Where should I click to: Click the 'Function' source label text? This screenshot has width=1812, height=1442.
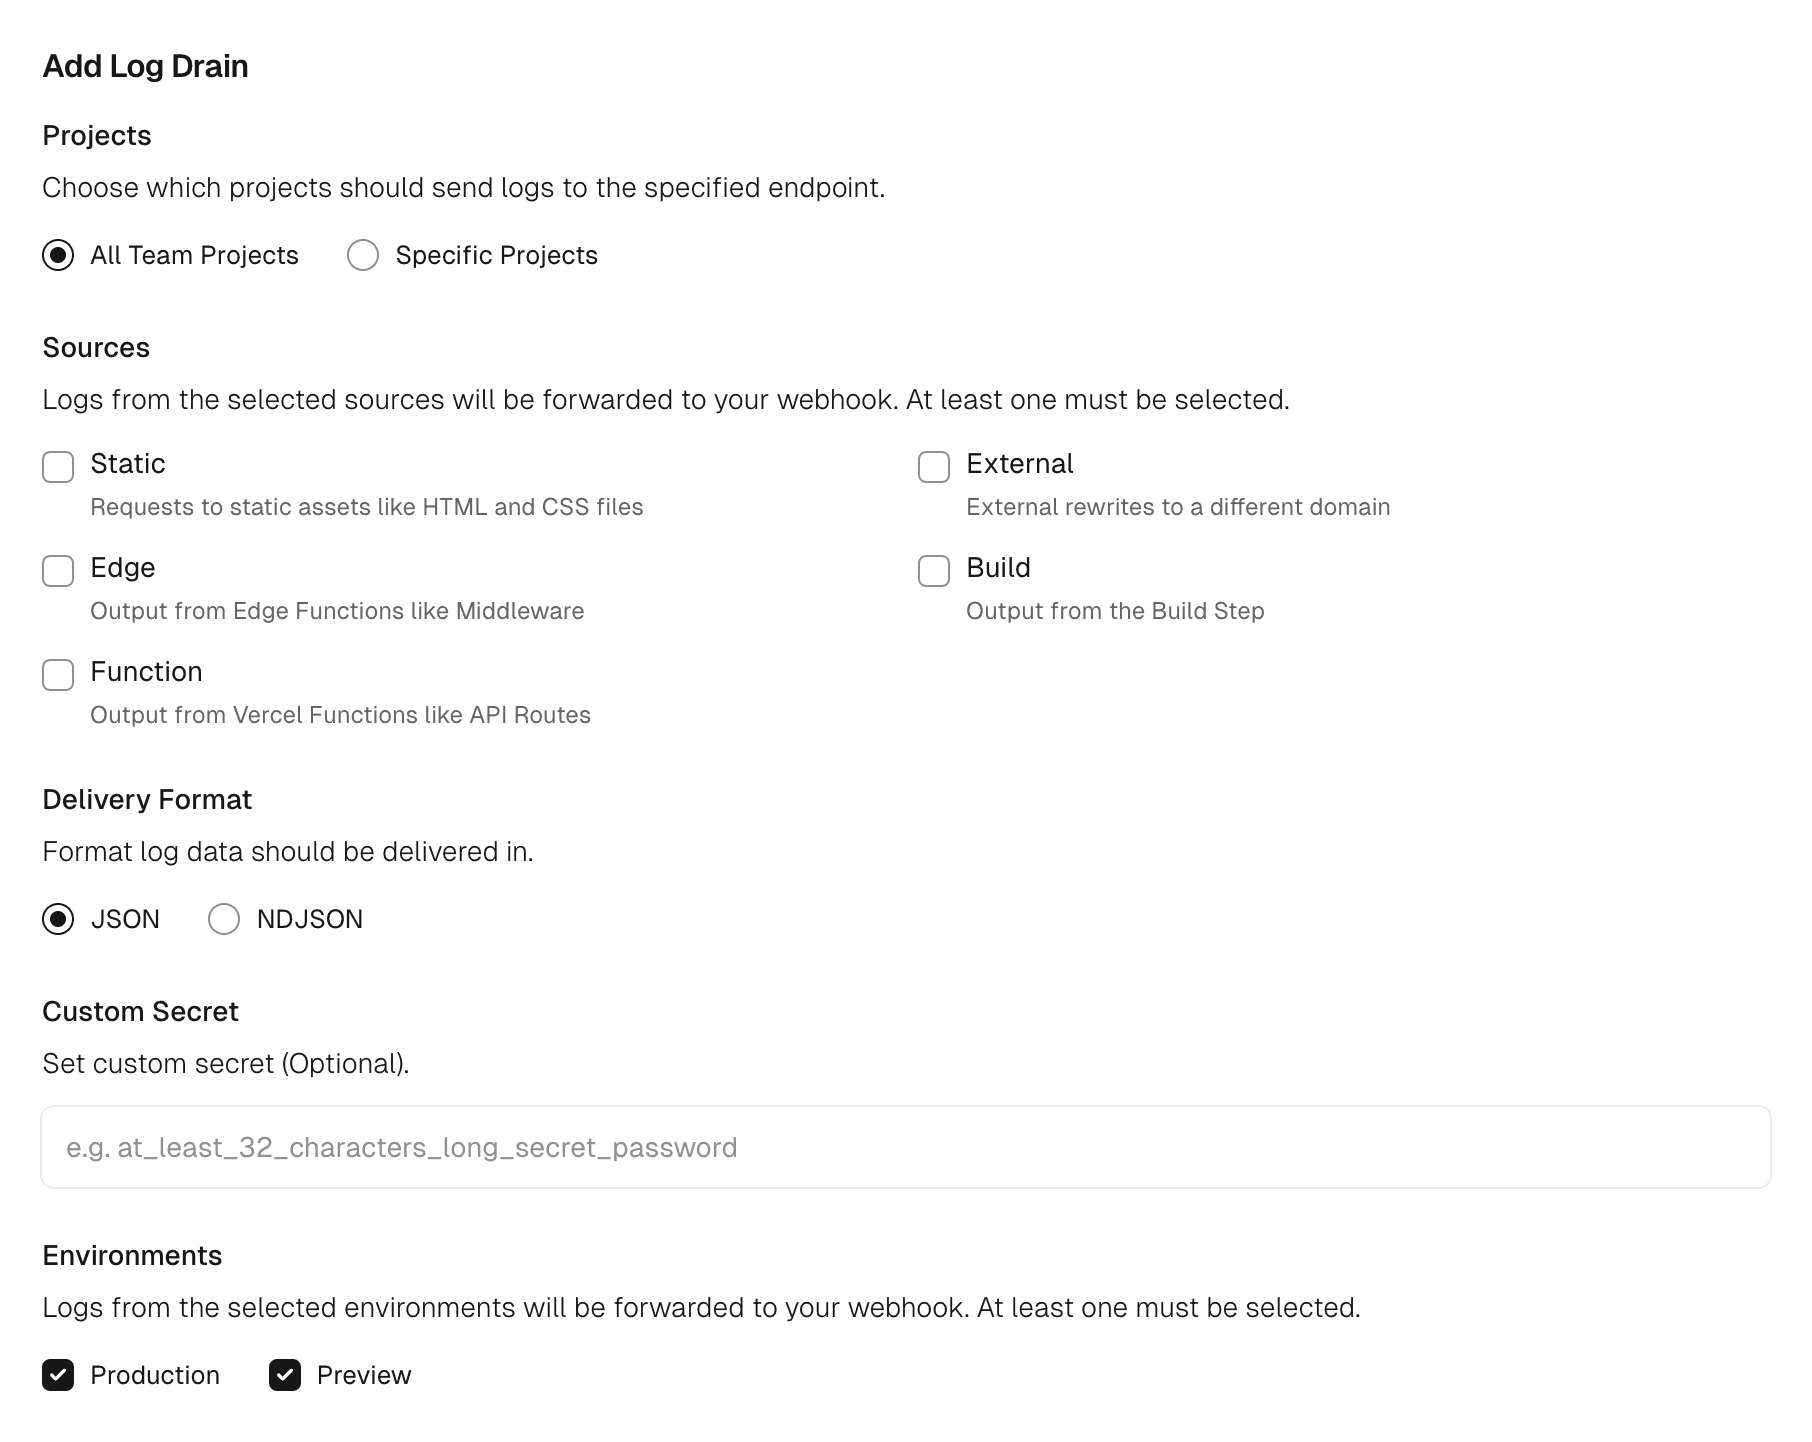tap(146, 671)
